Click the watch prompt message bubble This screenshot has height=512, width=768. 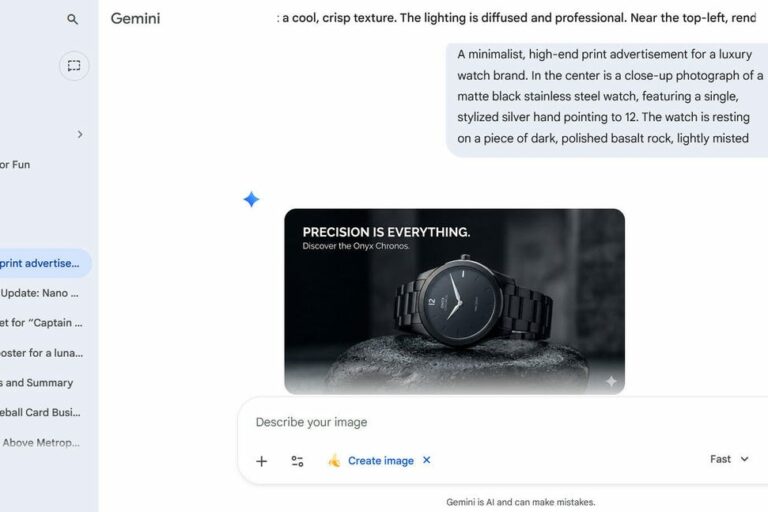click(x=606, y=96)
